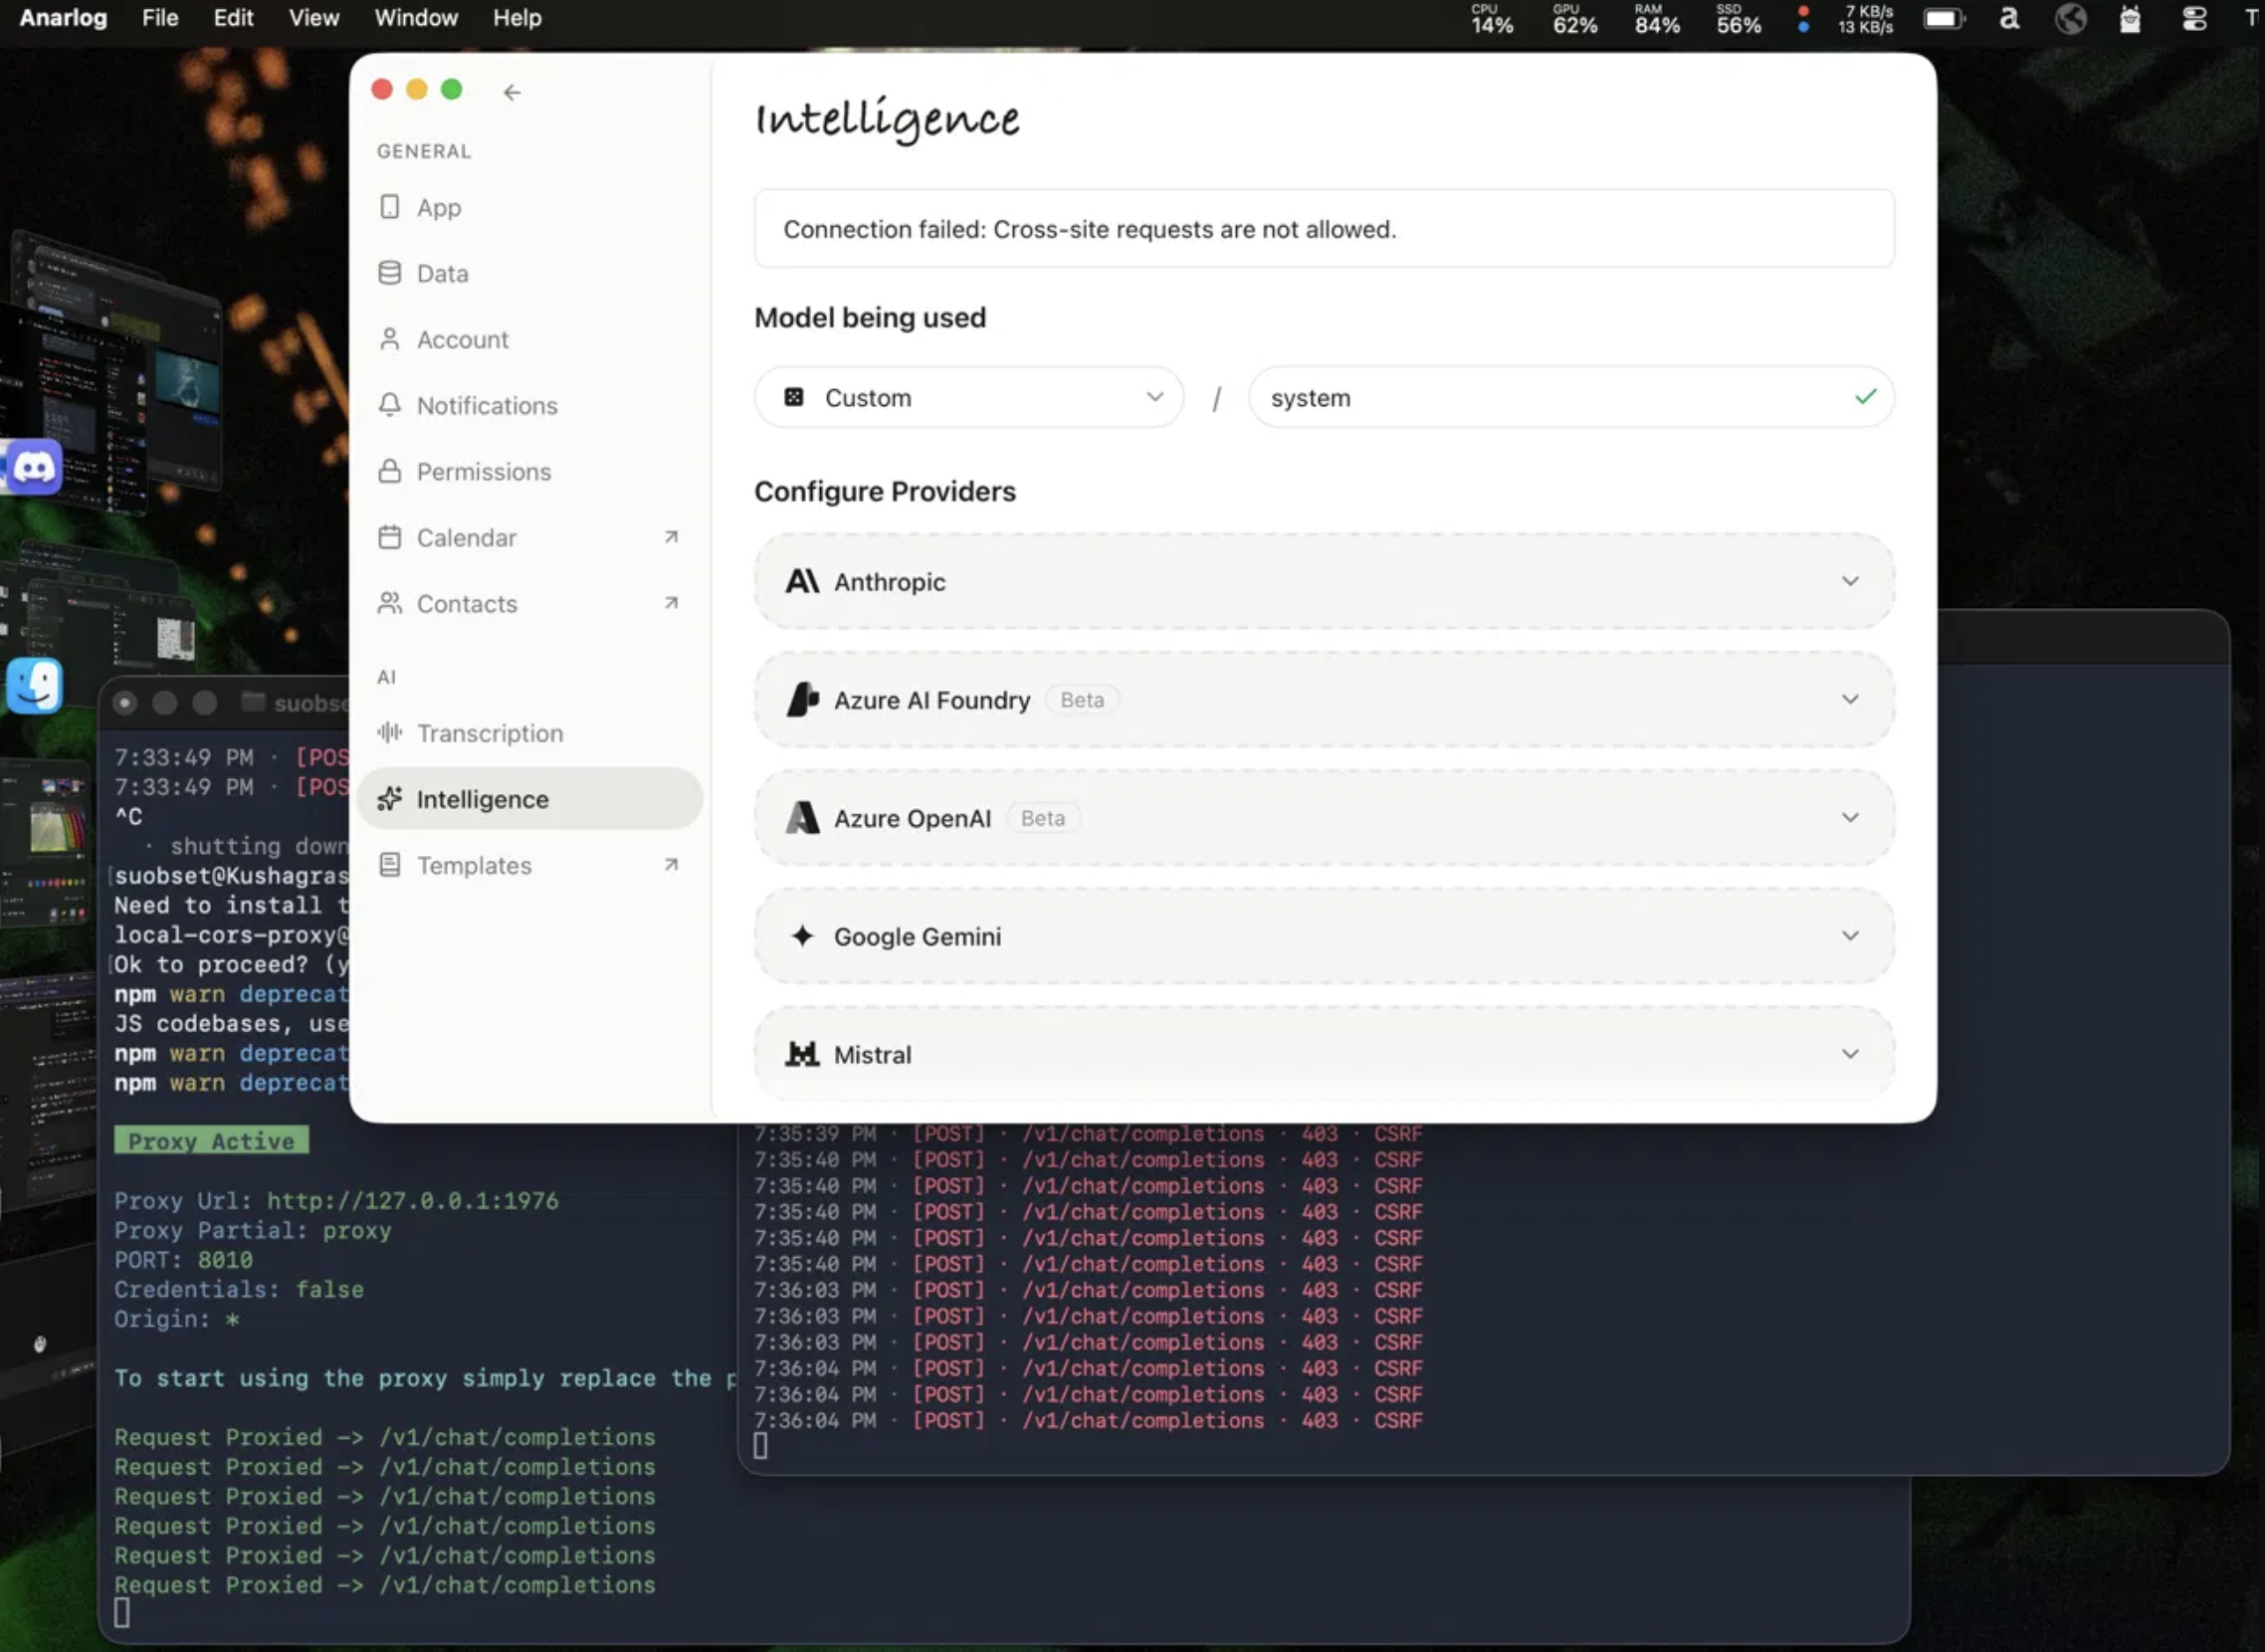
Task: Select the Intelligence sidebar item
Action: tap(530, 799)
